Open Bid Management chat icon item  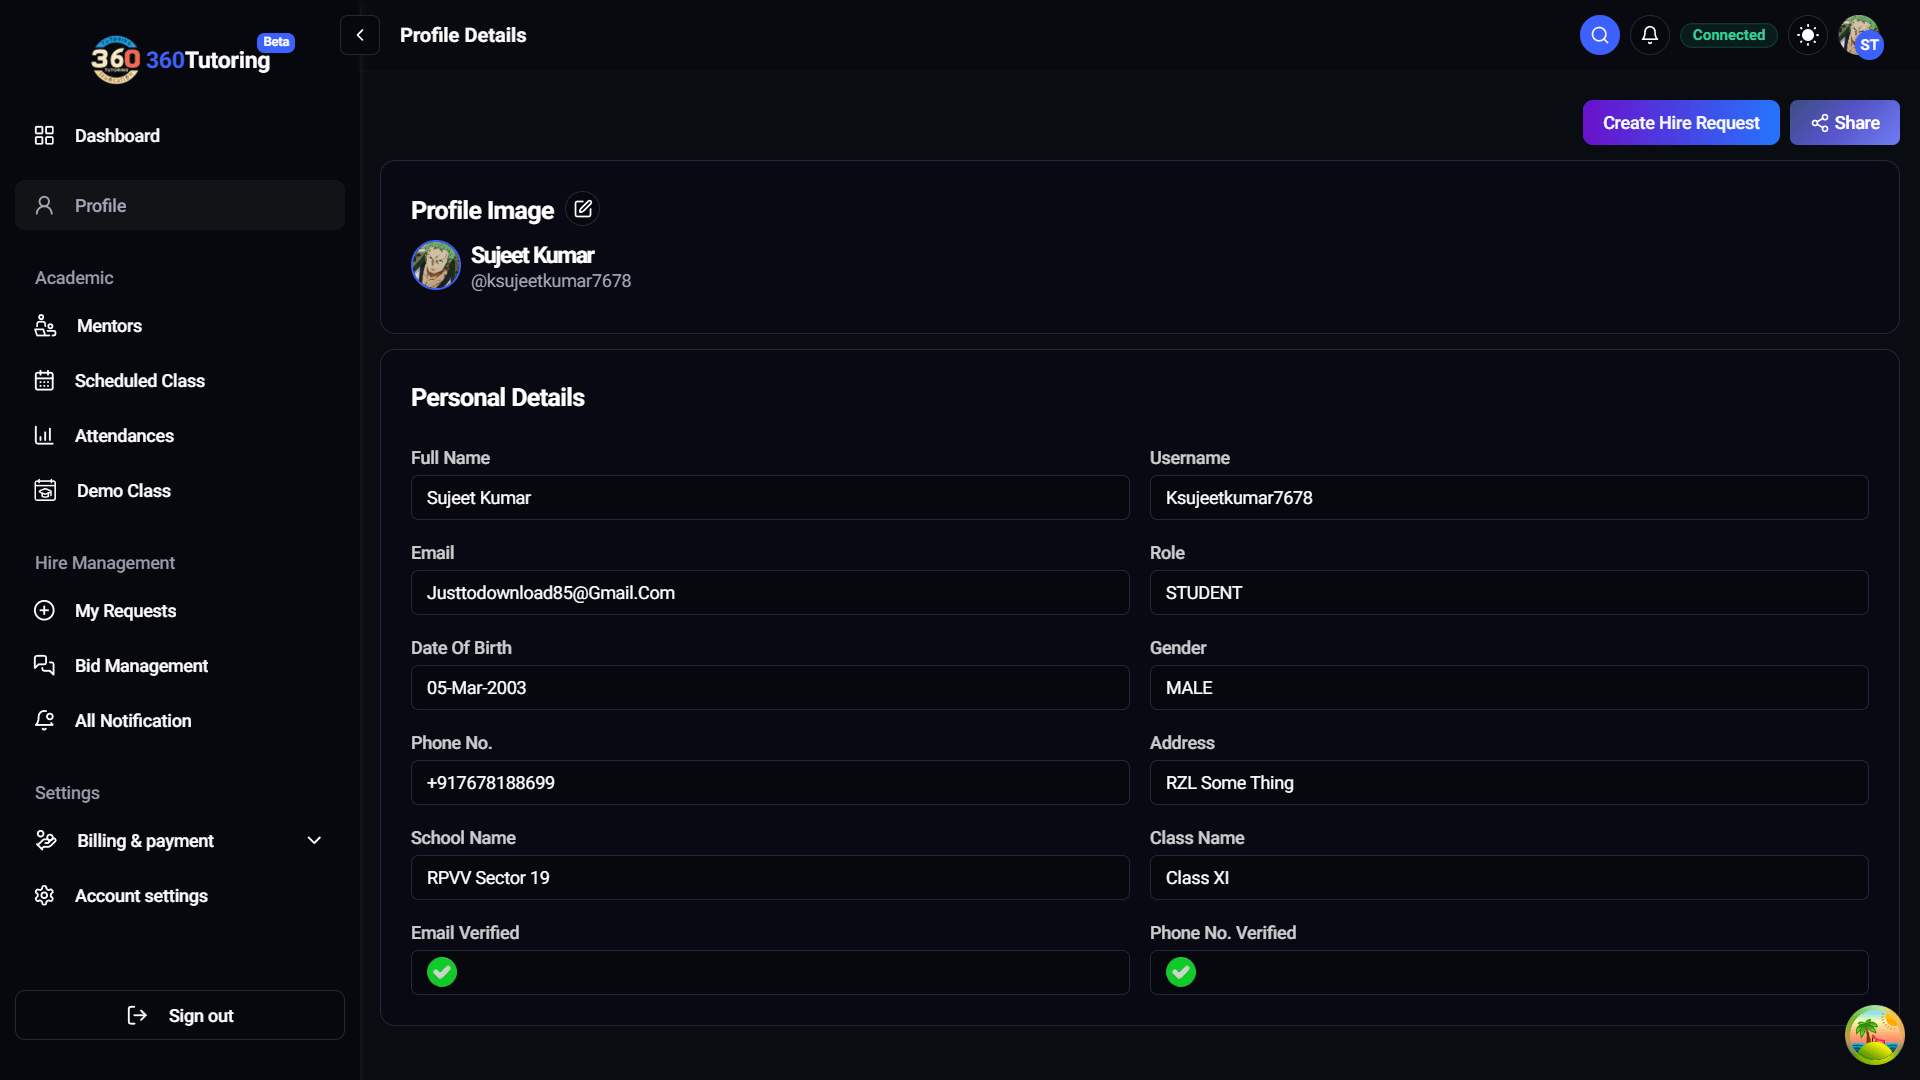click(x=141, y=666)
